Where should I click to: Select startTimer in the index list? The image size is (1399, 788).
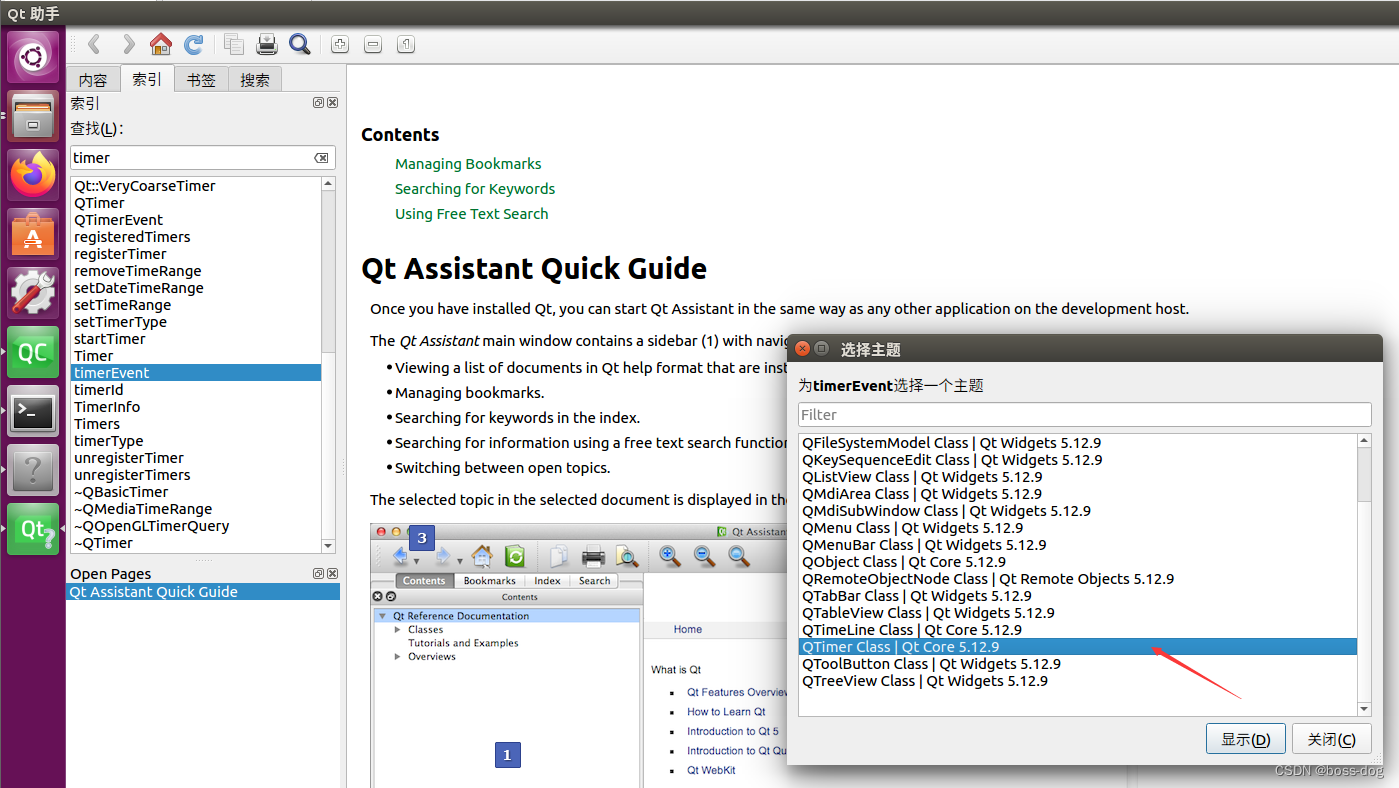pyautogui.click(x=196, y=339)
